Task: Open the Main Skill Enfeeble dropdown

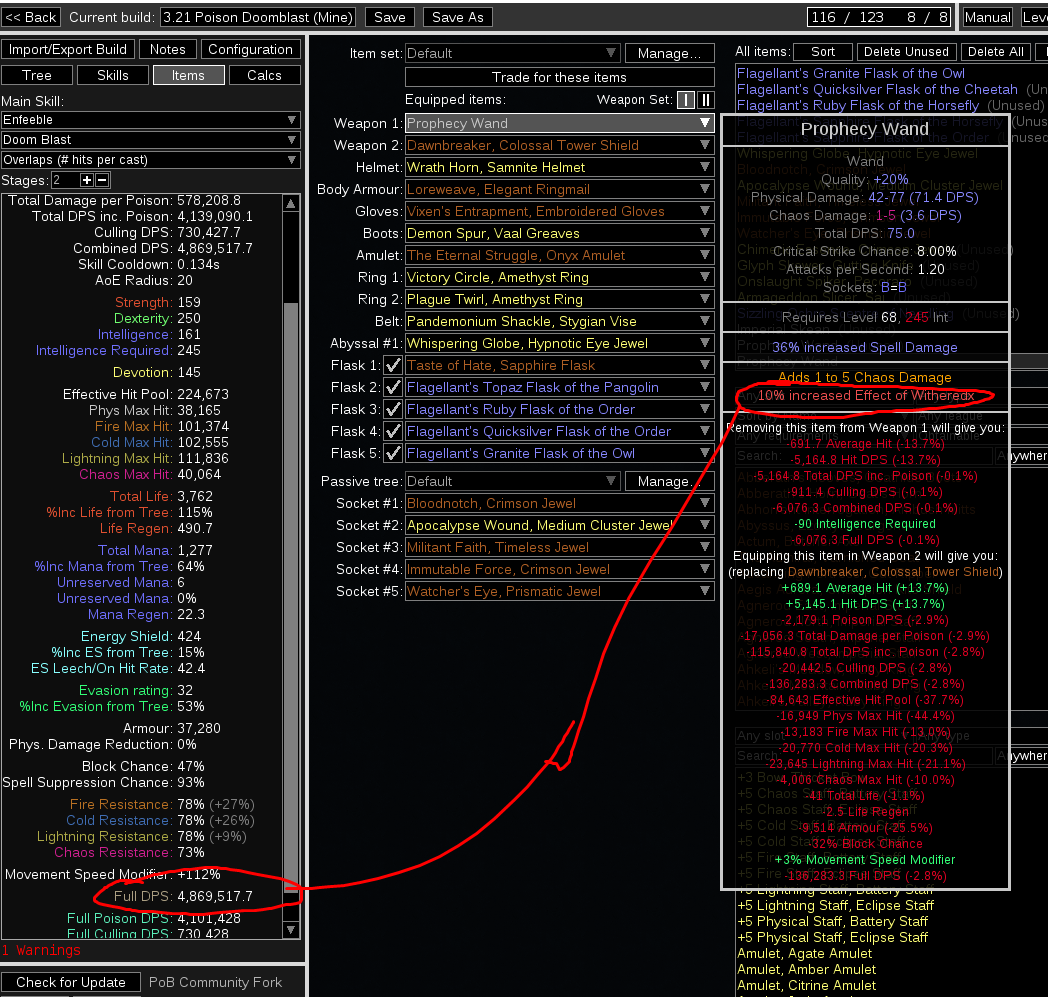Action: [150, 118]
